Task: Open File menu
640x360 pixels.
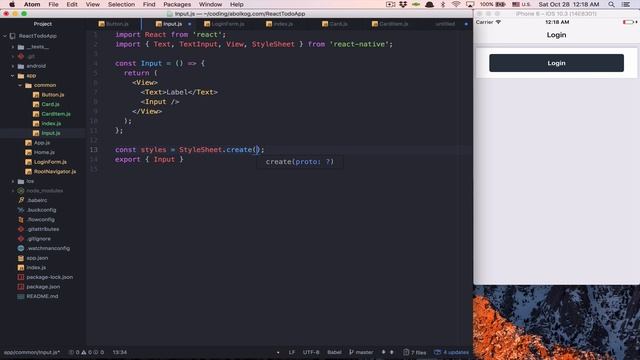Action: click(x=53, y=4)
